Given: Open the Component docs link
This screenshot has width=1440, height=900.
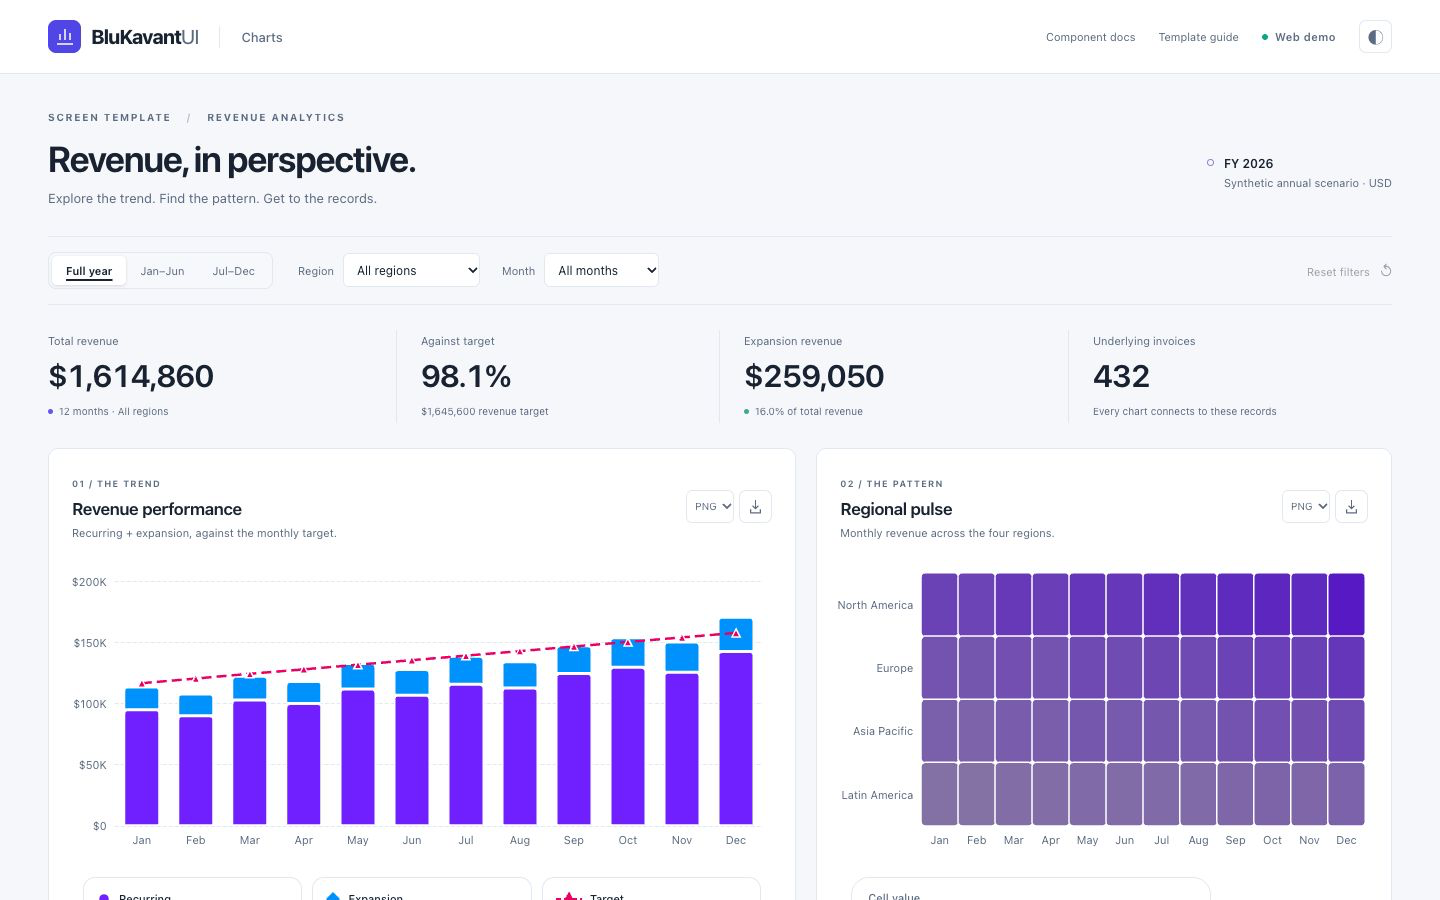Looking at the screenshot, I should (x=1090, y=37).
